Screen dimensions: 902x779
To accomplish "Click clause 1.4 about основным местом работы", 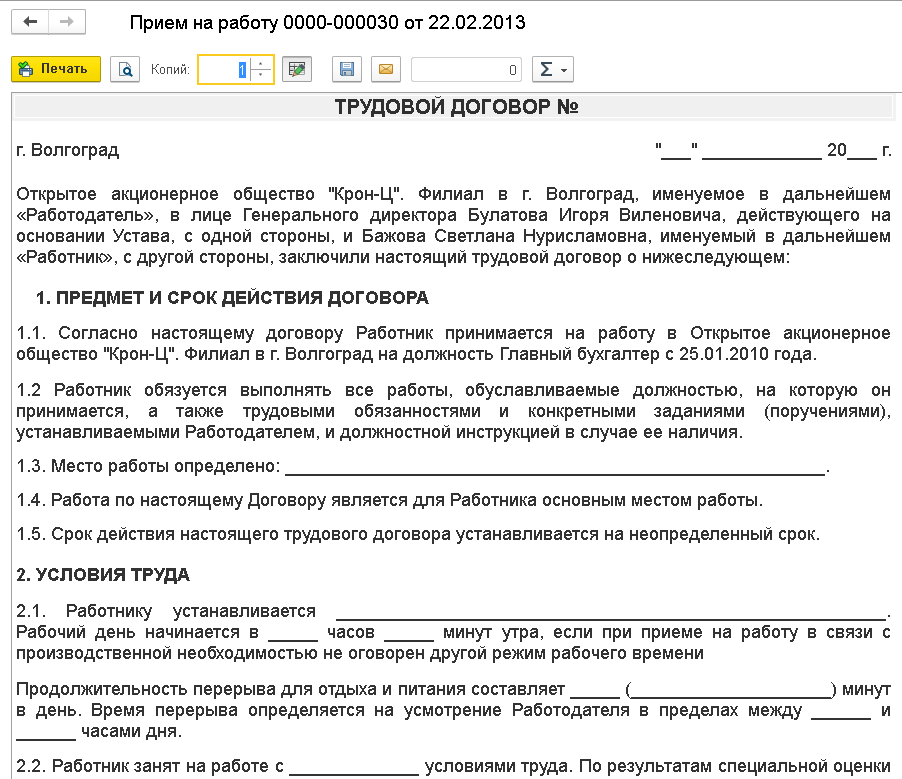I will pyautogui.click(x=389, y=501).
